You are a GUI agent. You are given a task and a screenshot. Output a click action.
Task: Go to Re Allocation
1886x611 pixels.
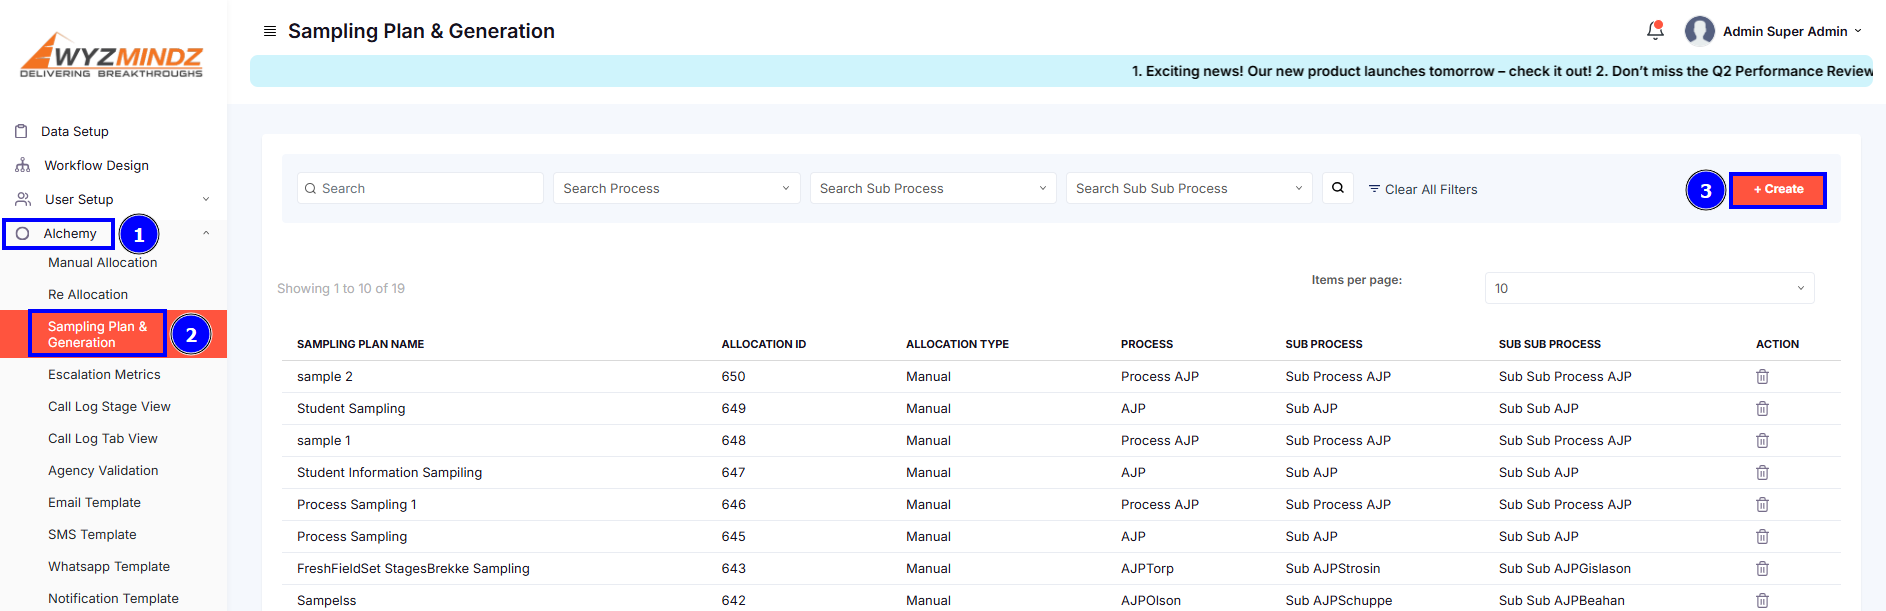[88, 295]
